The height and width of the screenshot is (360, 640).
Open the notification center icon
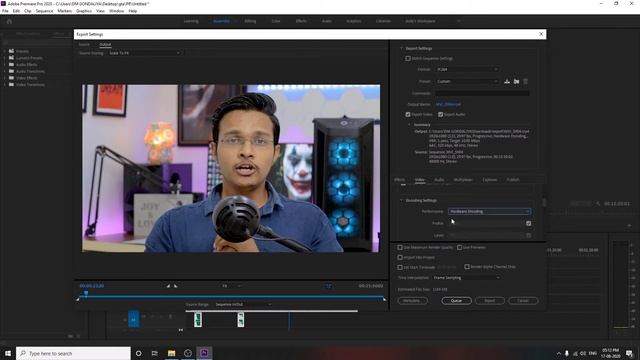[x=629, y=353]
